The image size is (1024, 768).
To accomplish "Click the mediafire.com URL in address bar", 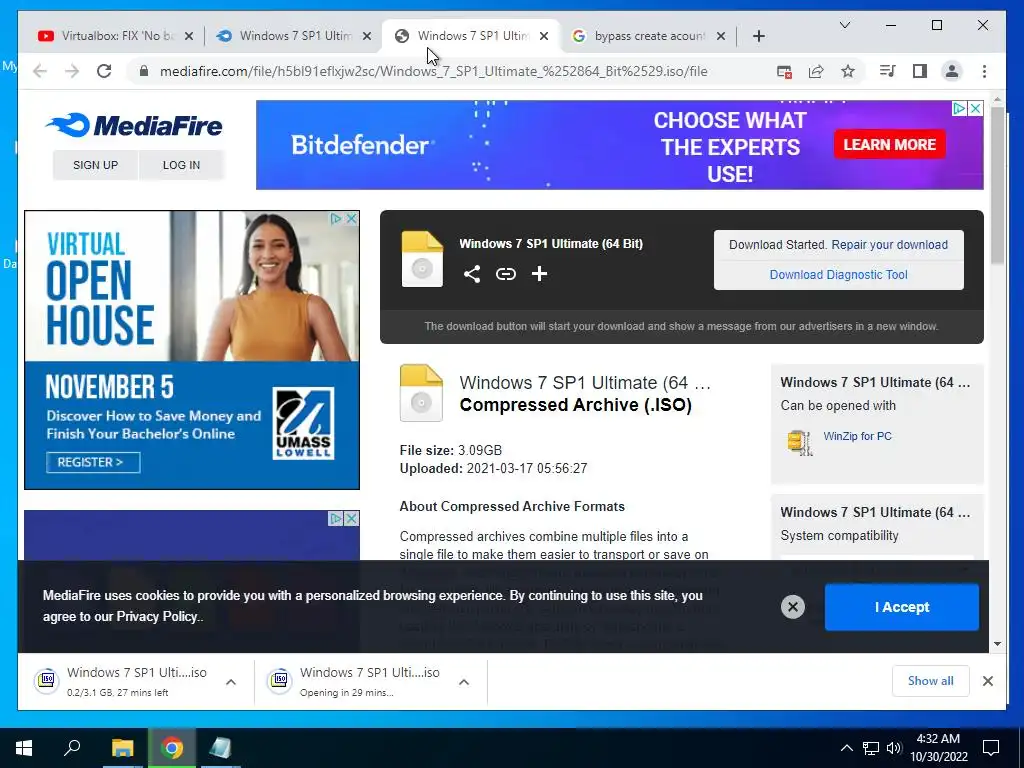I will point(433,71).
